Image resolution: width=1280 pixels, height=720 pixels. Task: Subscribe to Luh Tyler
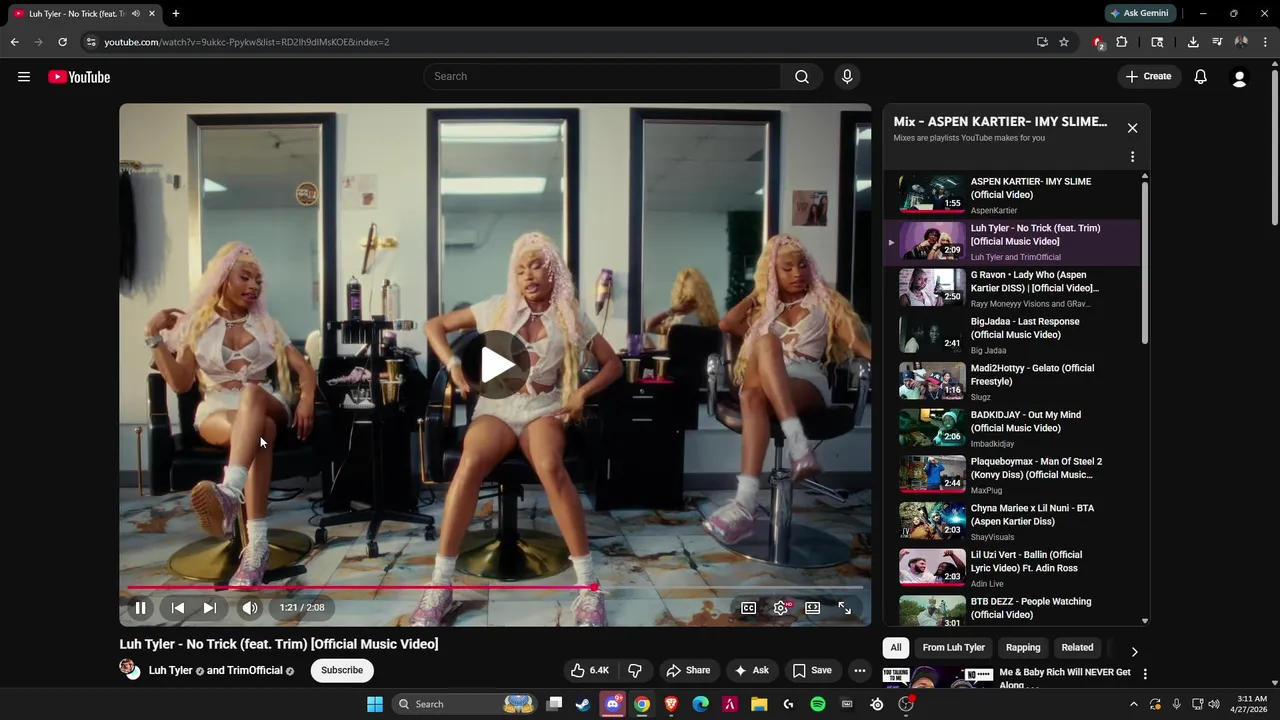coord(342,670)
